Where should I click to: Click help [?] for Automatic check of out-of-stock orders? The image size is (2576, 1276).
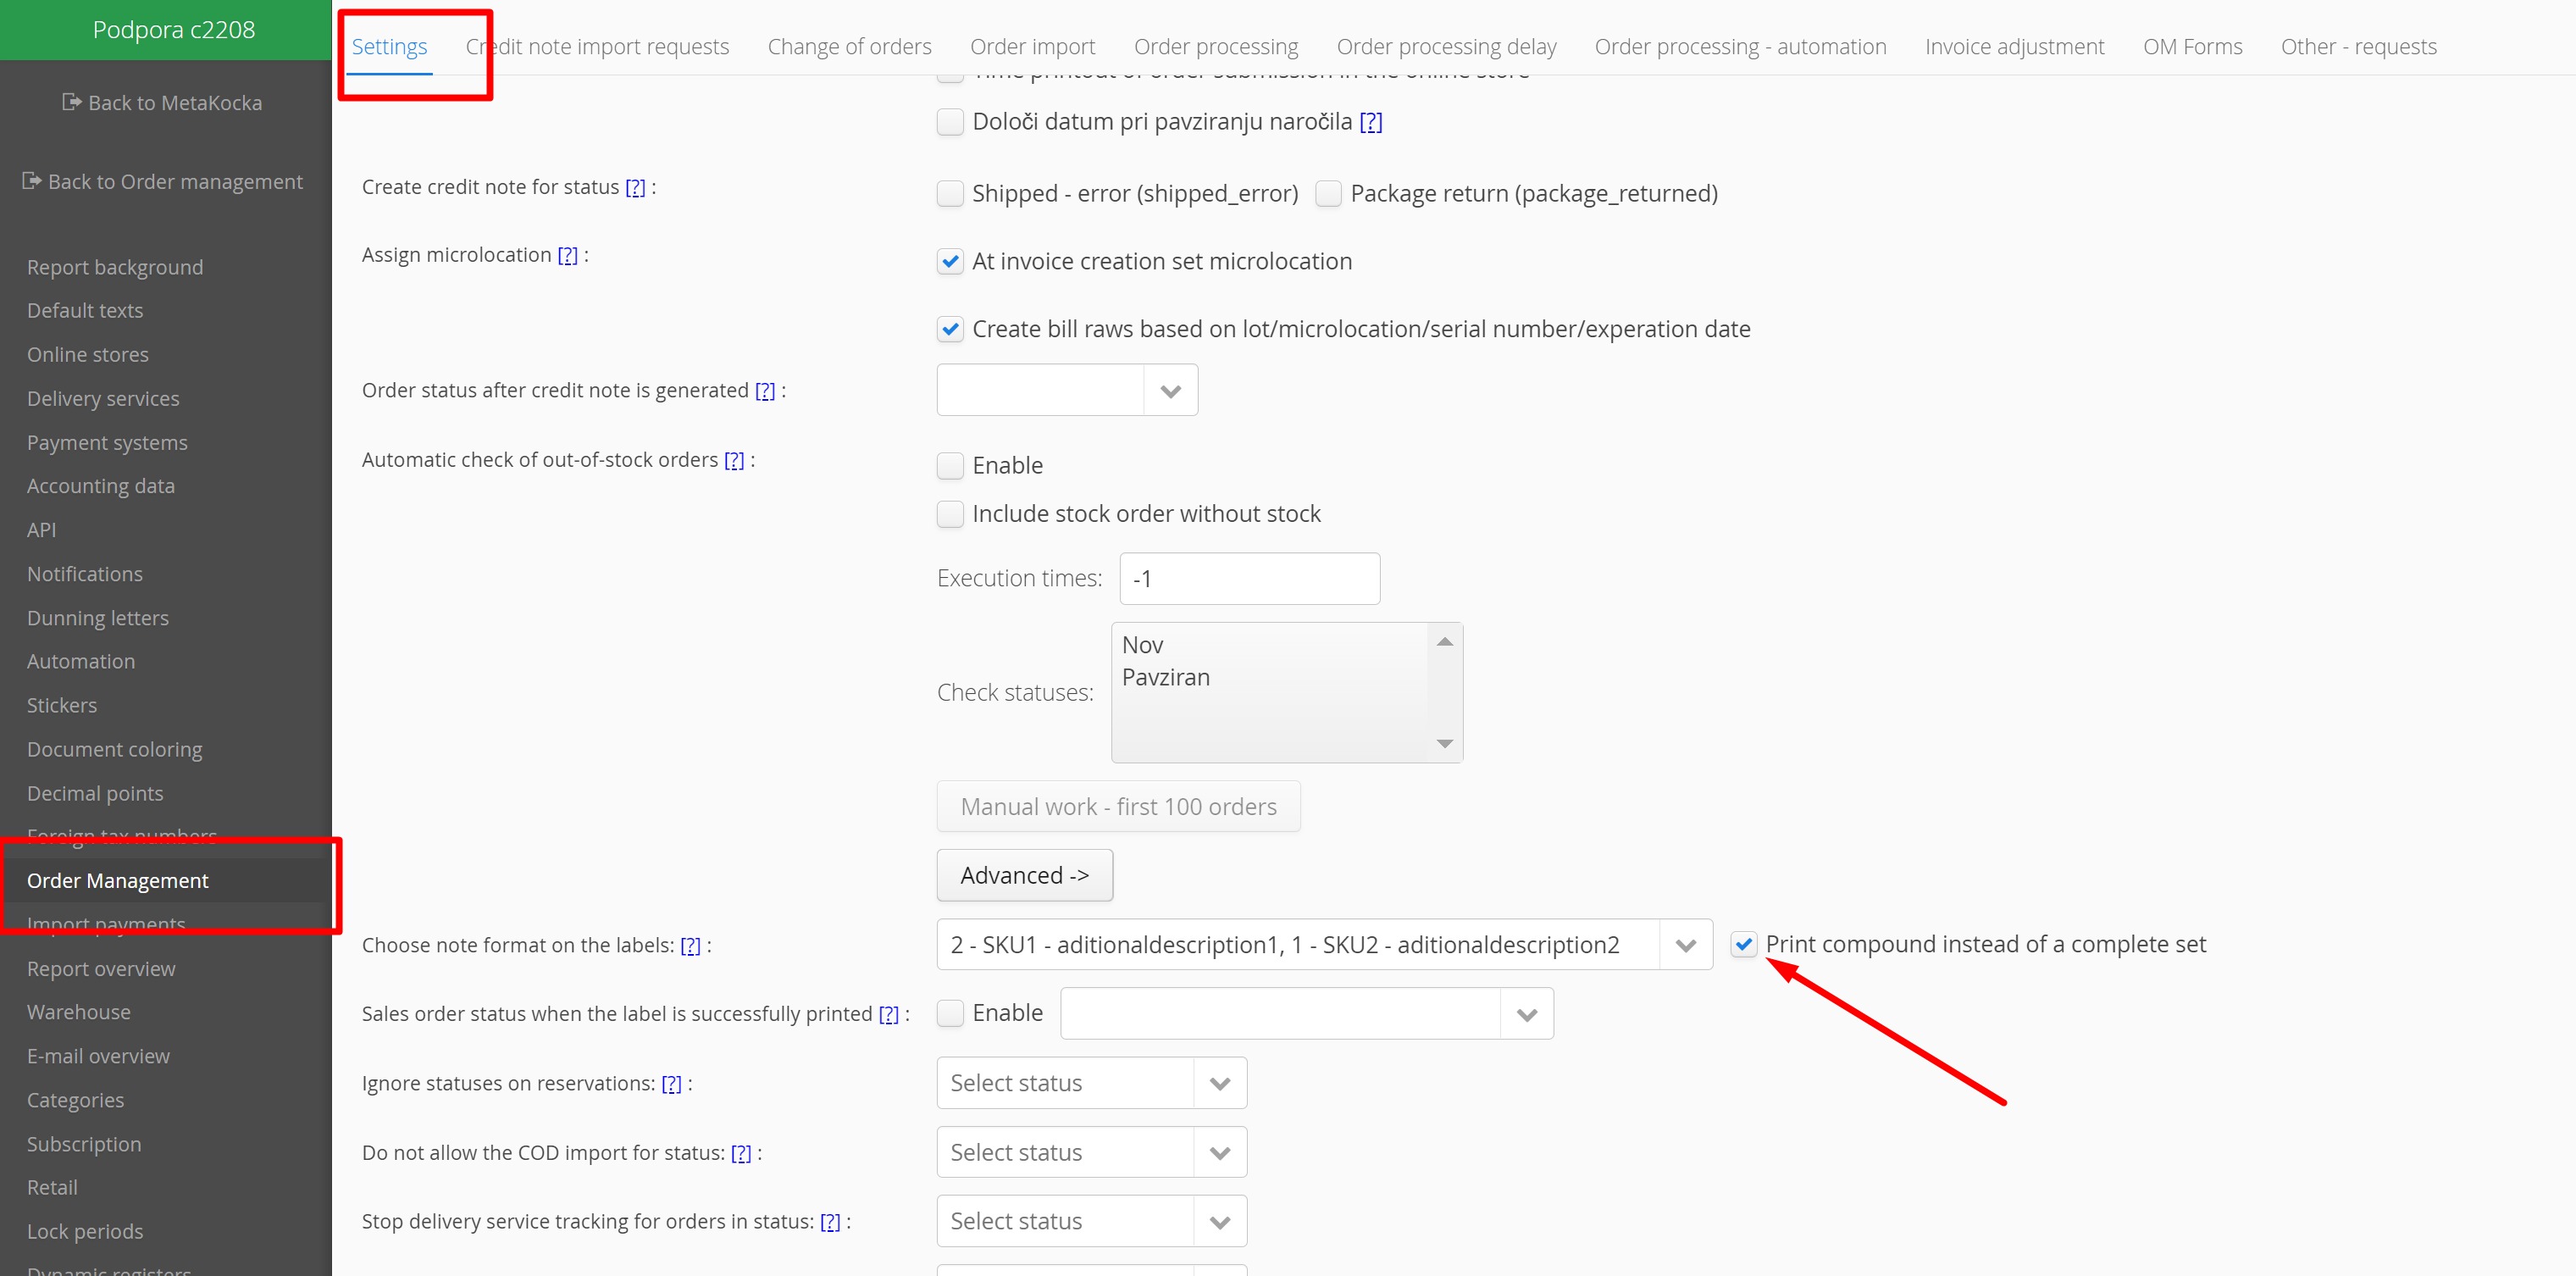(734, 460)
